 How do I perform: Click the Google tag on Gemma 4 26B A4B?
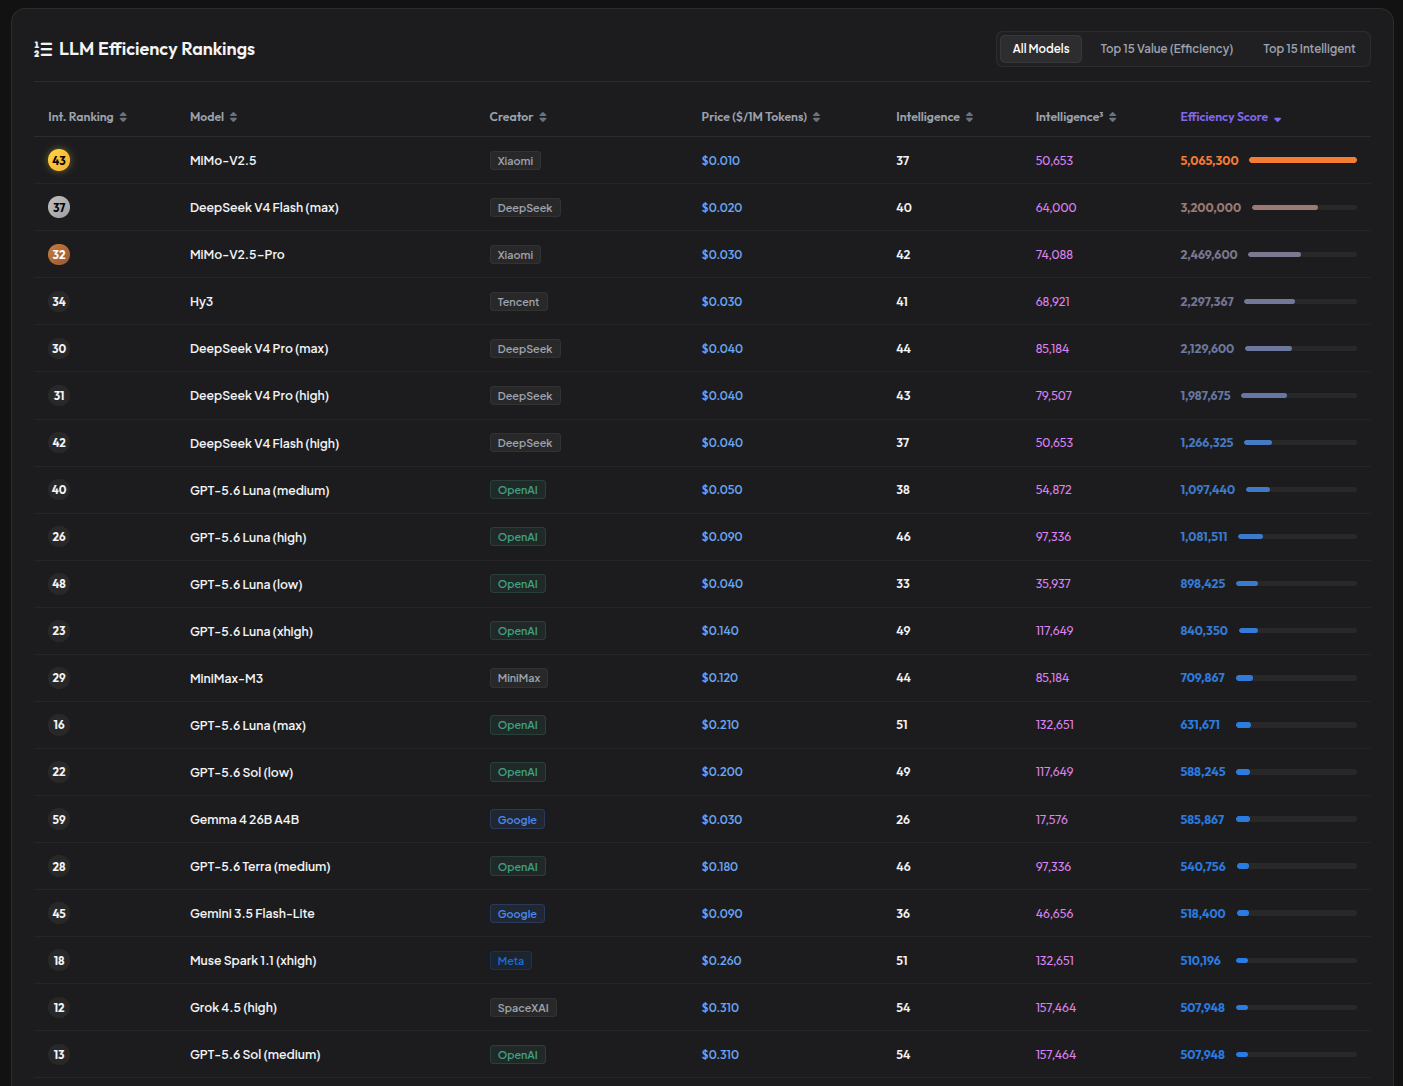(x=517, y=820)
